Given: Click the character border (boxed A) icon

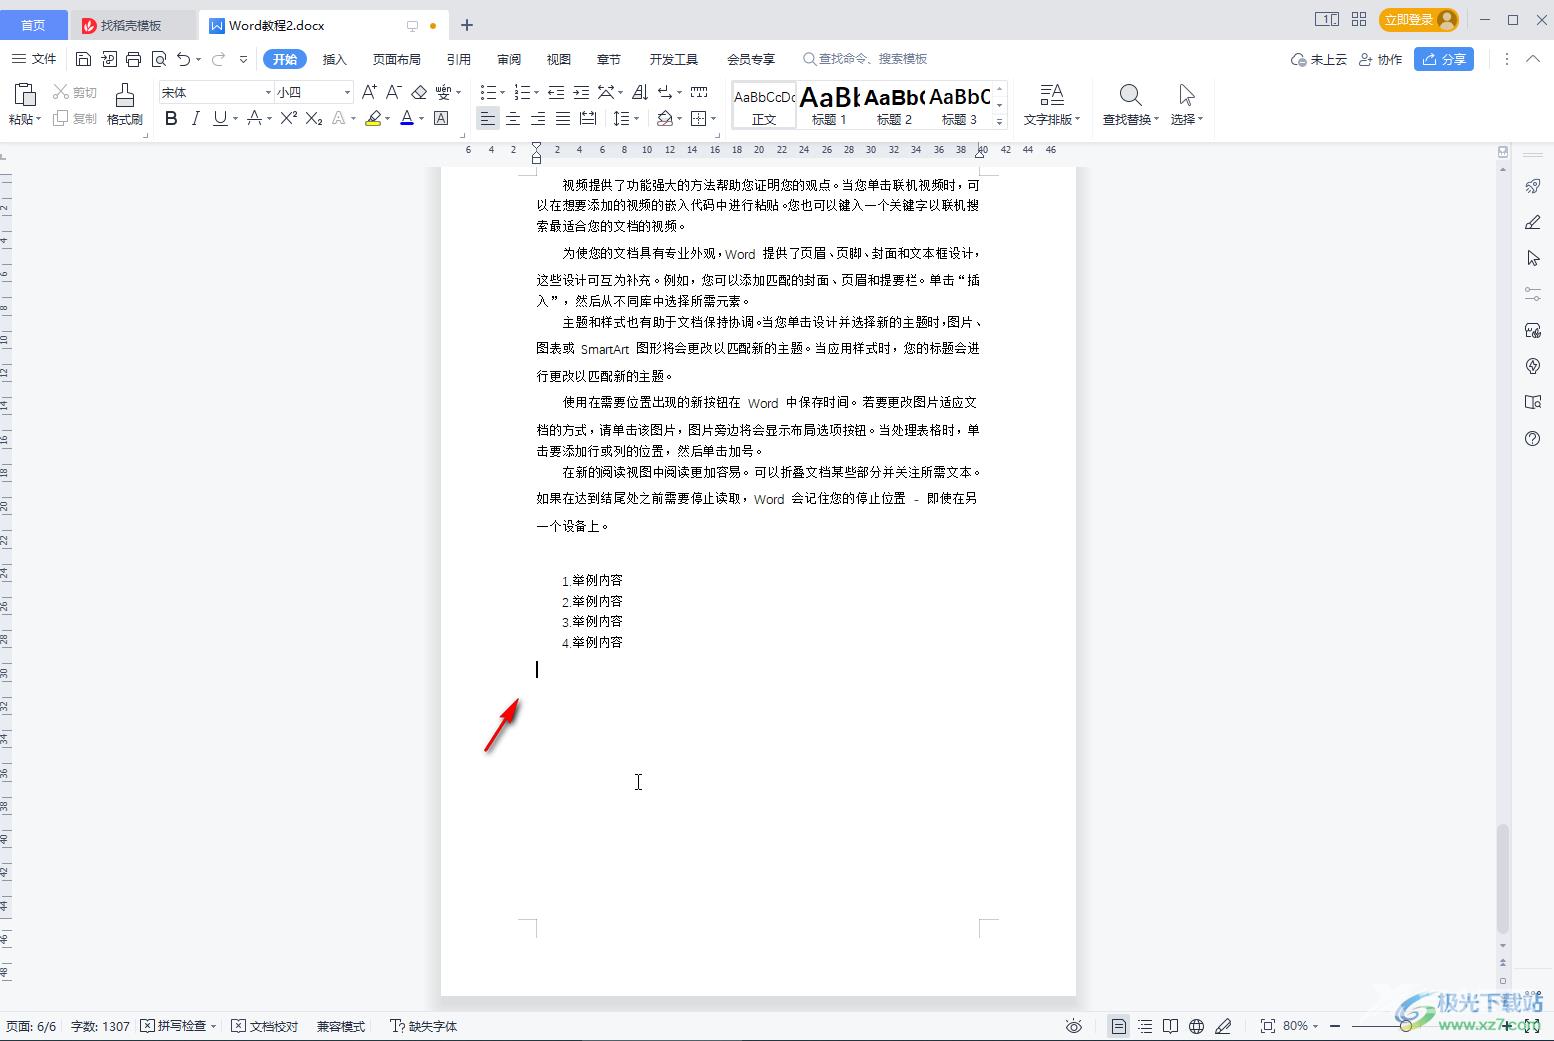Looking at the screenshot, I should [441, 118].
